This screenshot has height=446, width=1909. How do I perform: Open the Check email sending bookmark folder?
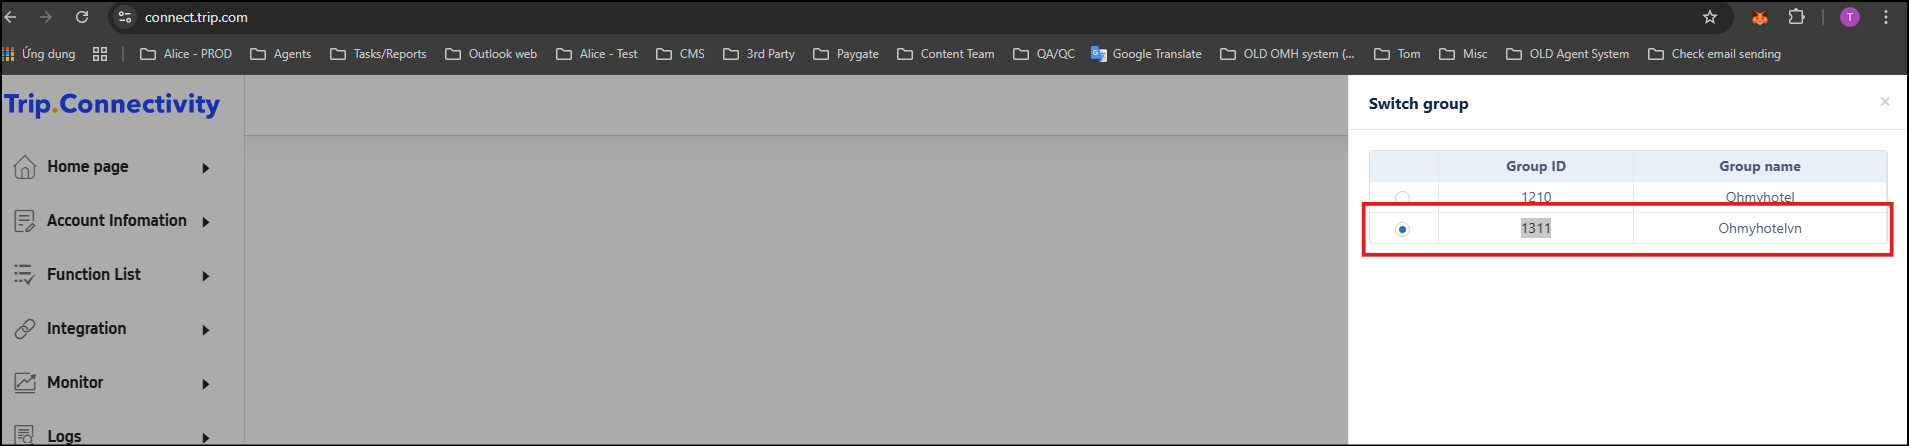pos(1715,54)
